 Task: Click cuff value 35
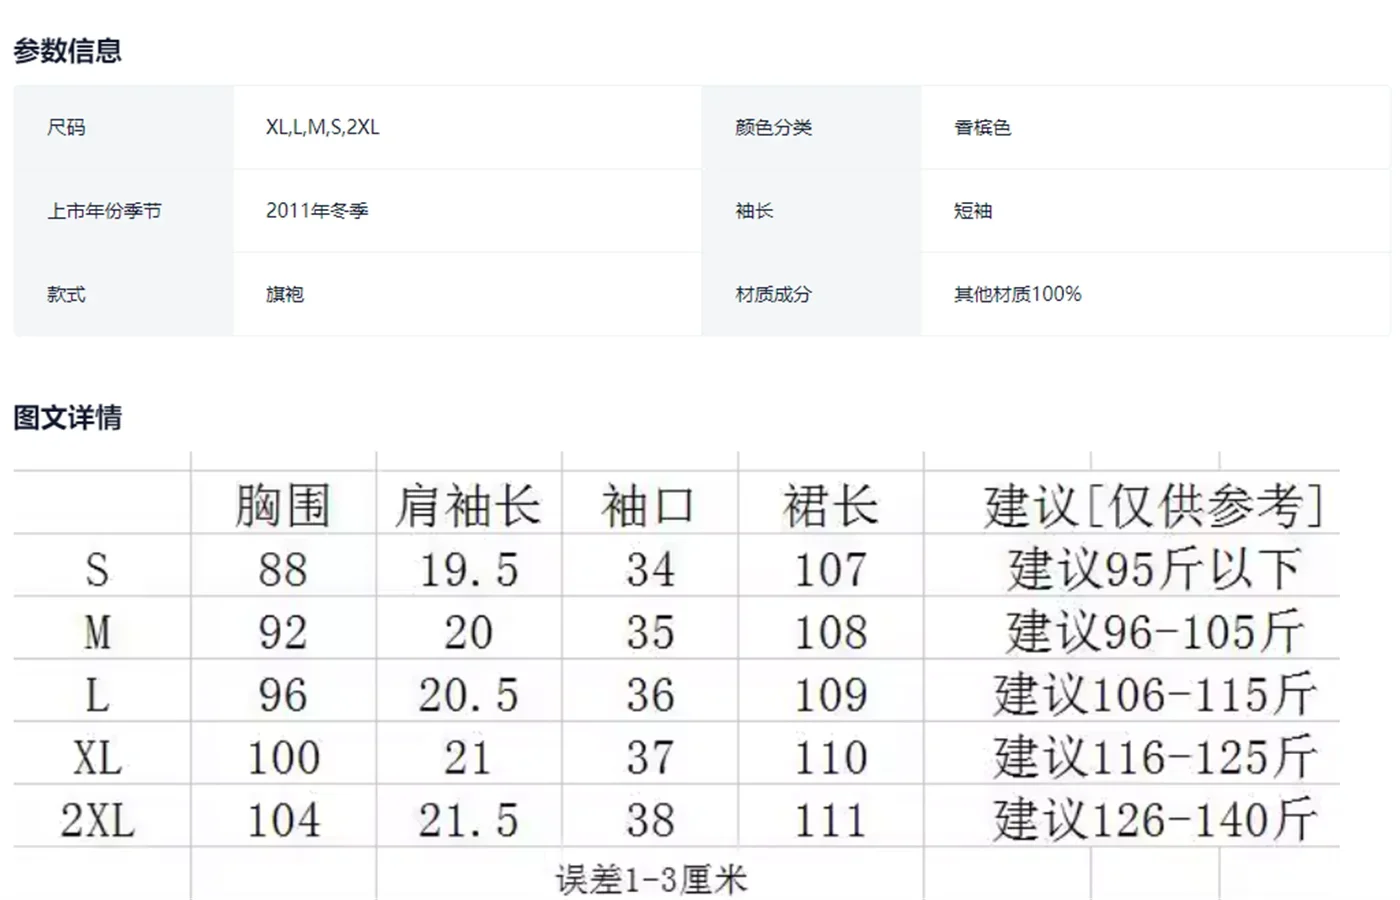tap(650, 632)
